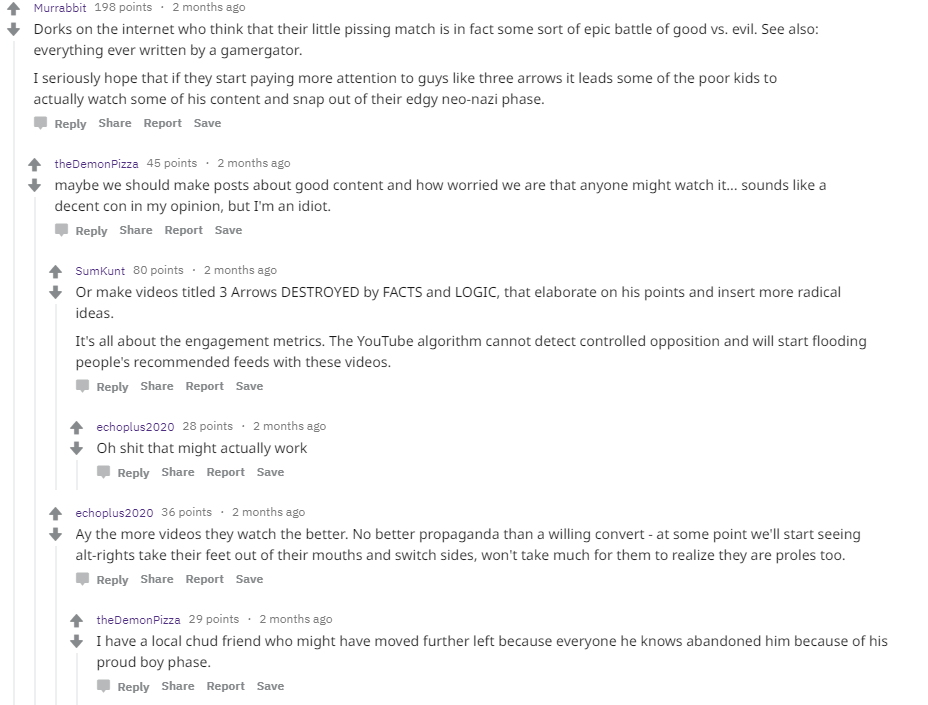The height and width of the screenshot is (705, 928).
Task: Open SumKunt's user profile
Action: pos(100,271)
